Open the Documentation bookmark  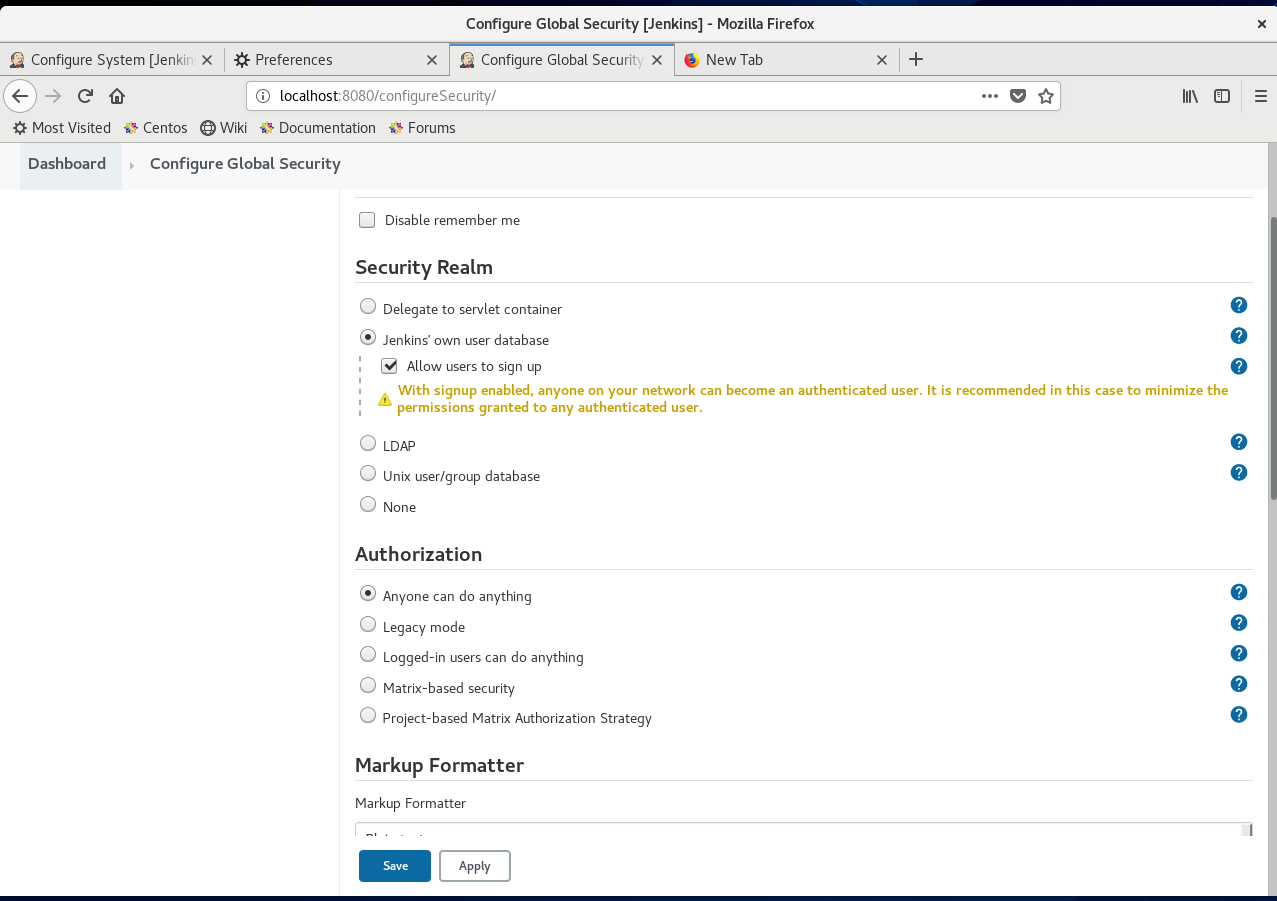tap(318, 128)
